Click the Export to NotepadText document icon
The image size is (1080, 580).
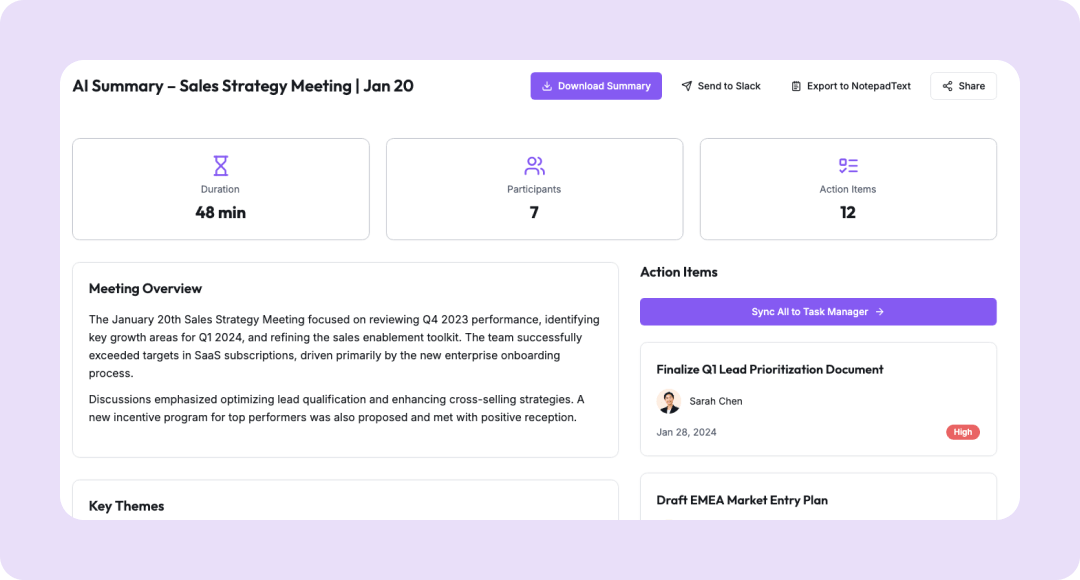(796, 86)
